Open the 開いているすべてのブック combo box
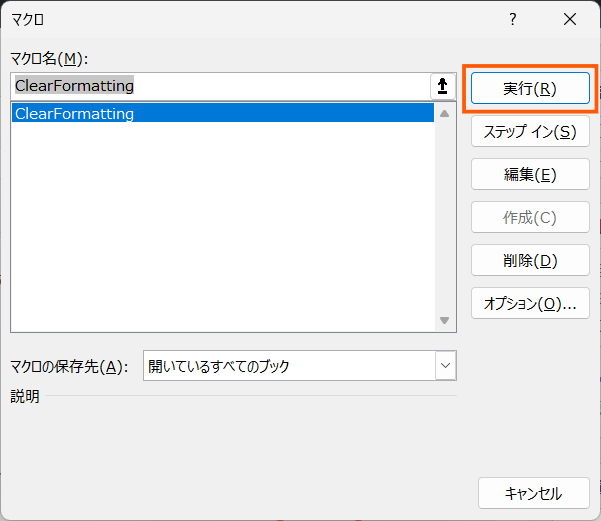This screenshot has height=521, width=601. coord(288,366)
